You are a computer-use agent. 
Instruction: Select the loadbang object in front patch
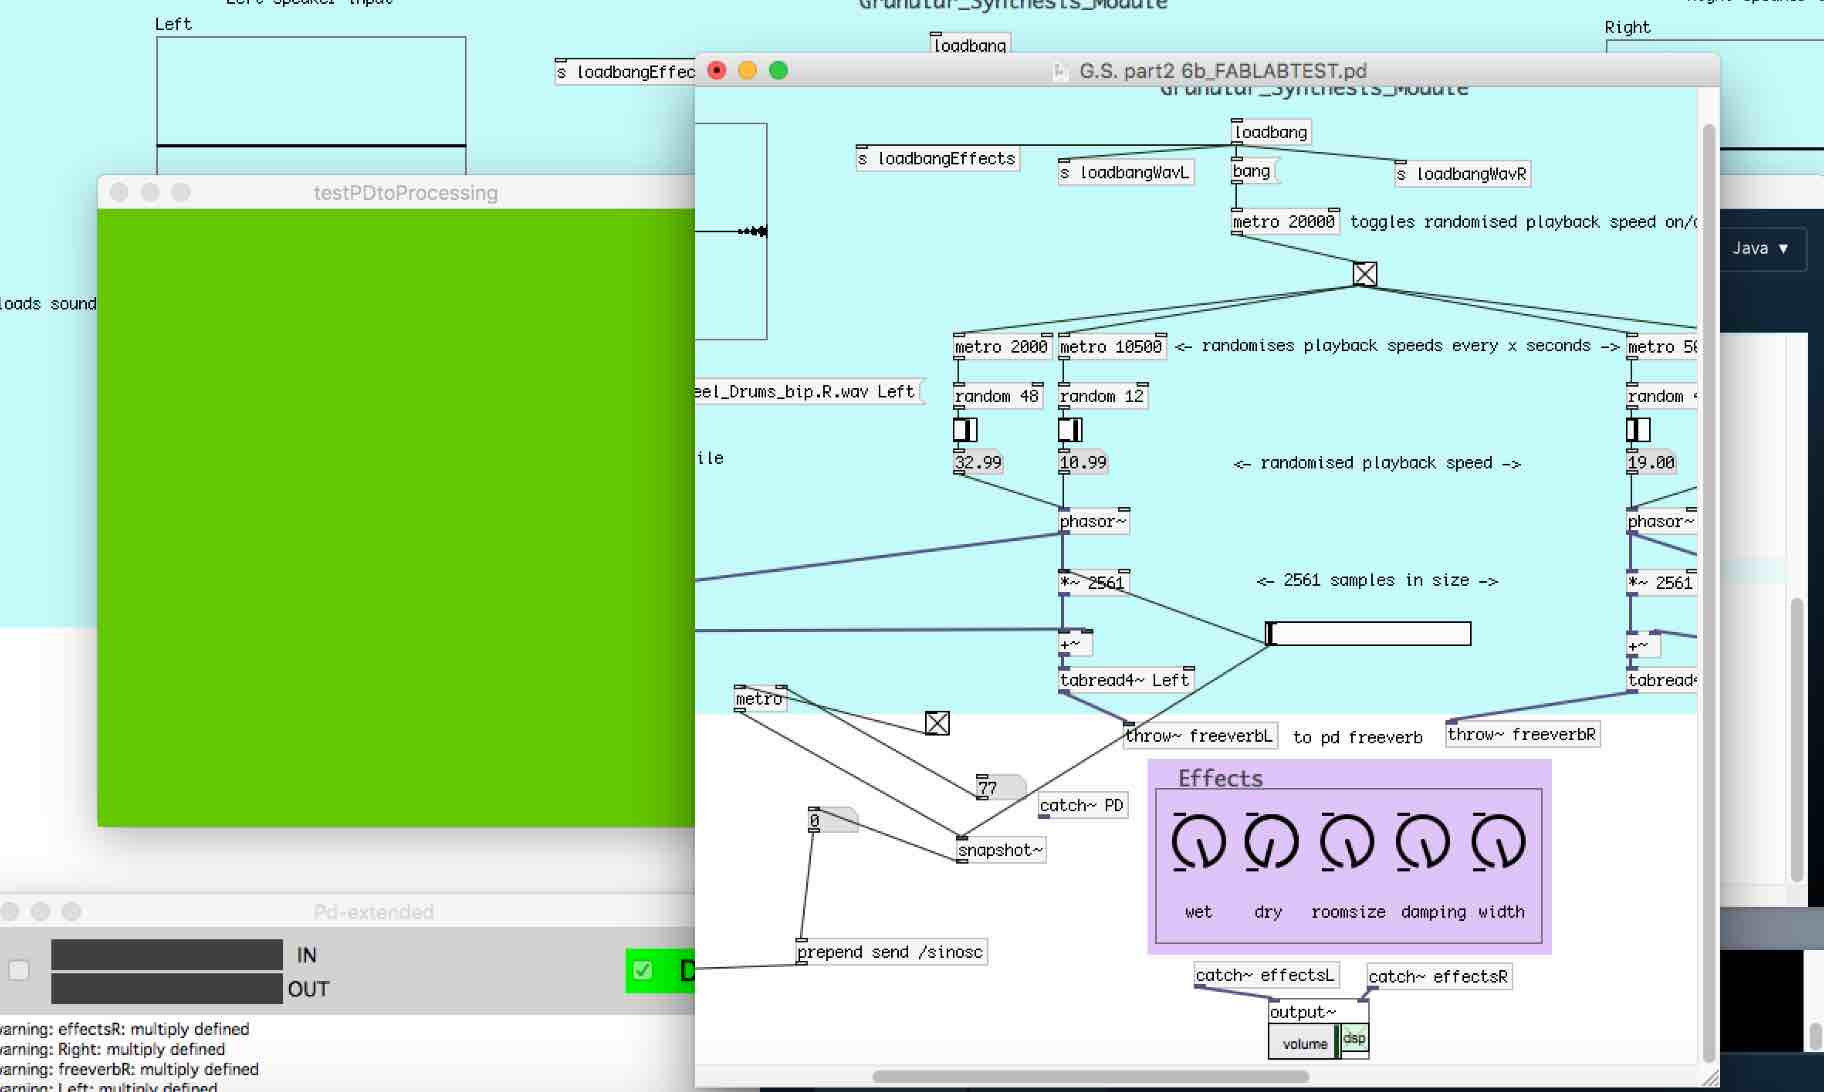1271,132
